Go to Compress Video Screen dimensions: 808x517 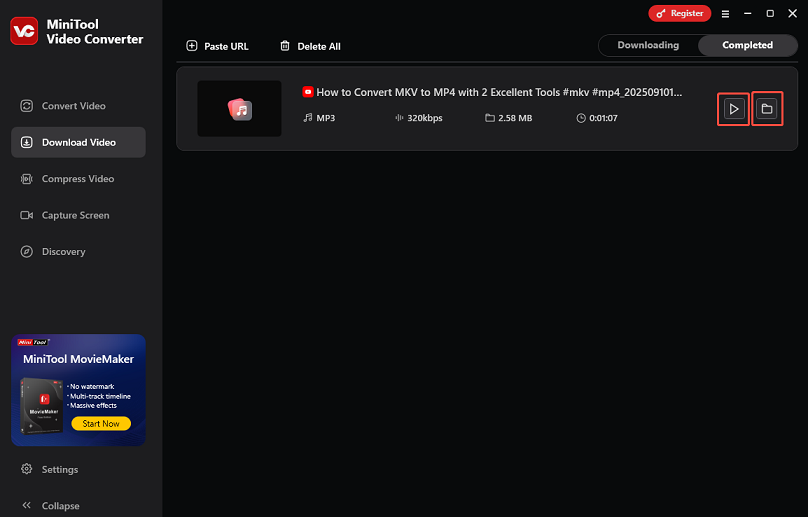point(78,179)
